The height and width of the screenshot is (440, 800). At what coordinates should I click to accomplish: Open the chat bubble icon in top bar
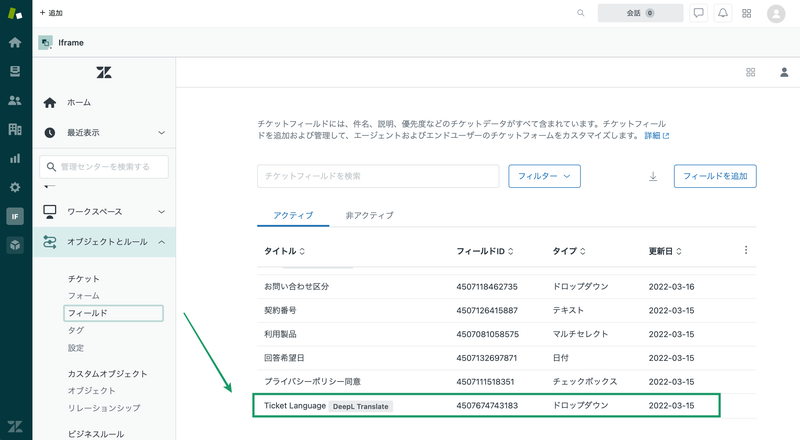[x=698, y=13]
